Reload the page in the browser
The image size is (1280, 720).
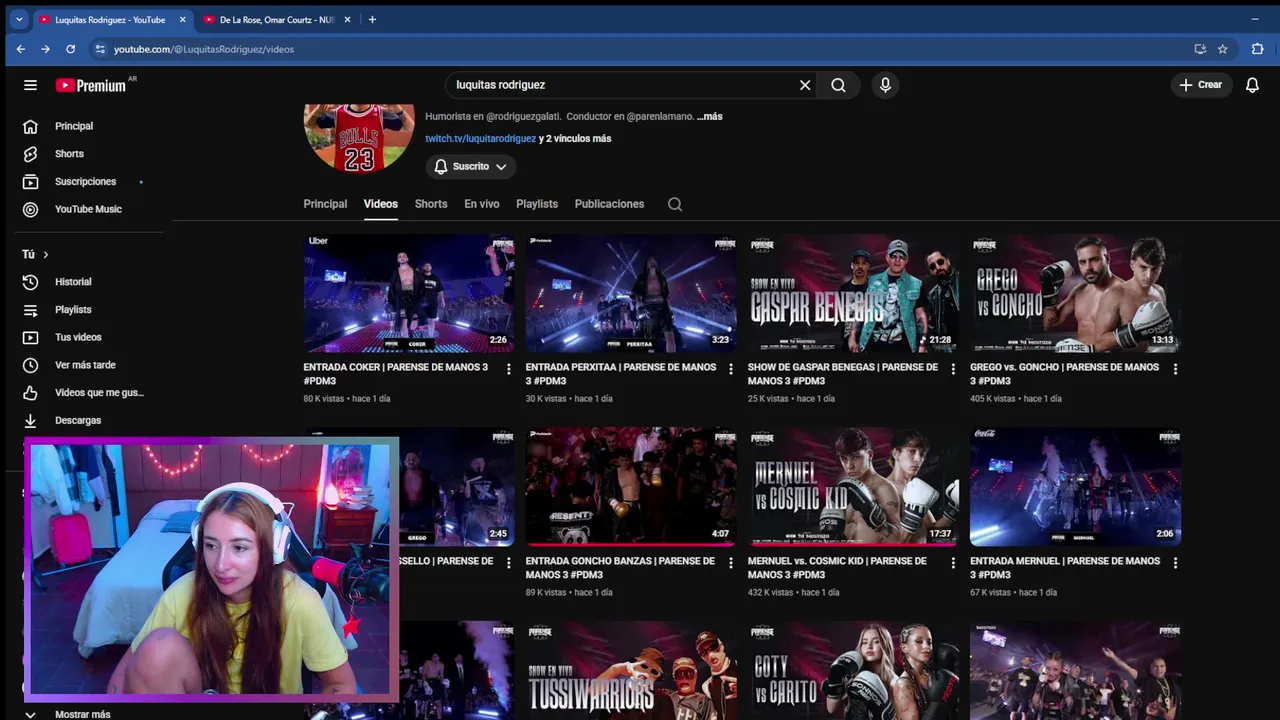(x=70, y=49)
